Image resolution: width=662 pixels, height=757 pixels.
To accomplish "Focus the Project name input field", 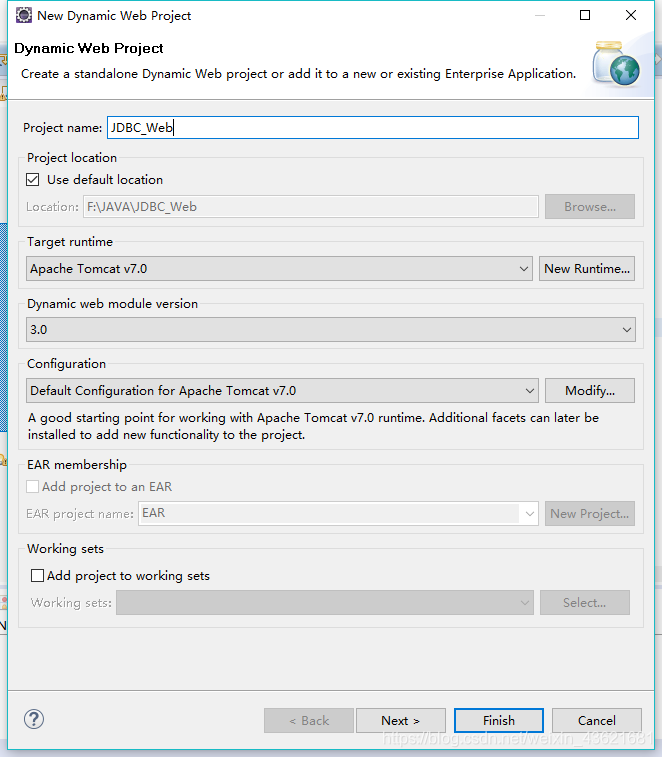I will (x=373, y=127).
